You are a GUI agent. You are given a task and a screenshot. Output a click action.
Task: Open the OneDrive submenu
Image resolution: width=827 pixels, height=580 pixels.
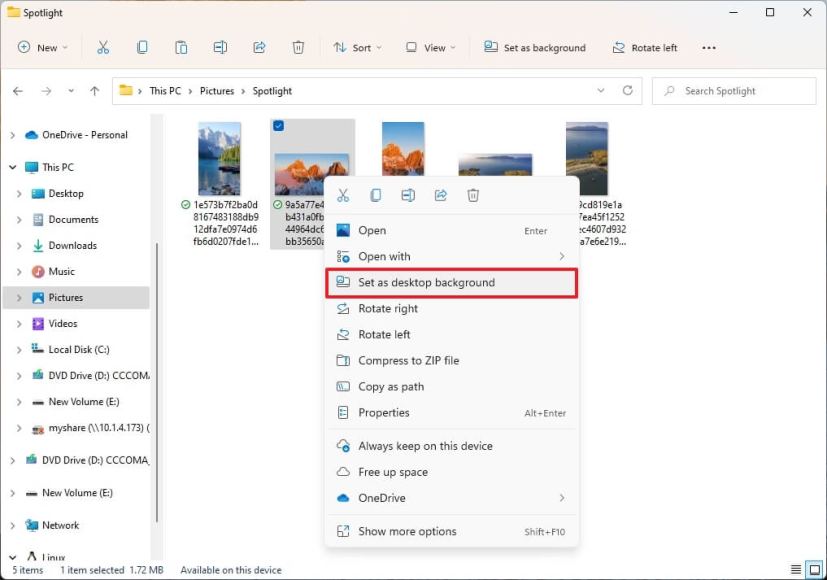[x=451, y=498]
